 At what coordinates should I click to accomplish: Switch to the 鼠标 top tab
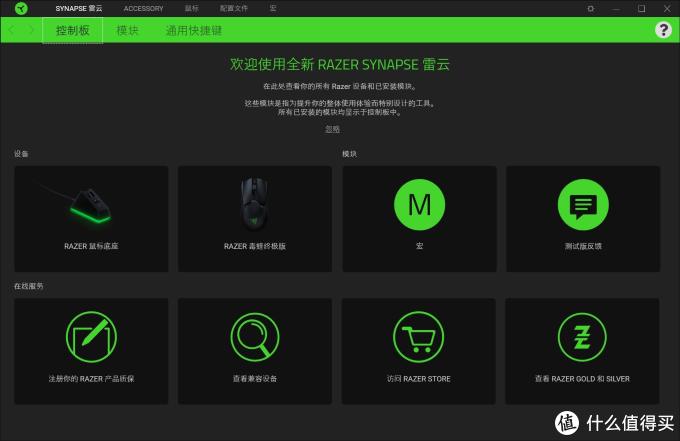point(192,8)
